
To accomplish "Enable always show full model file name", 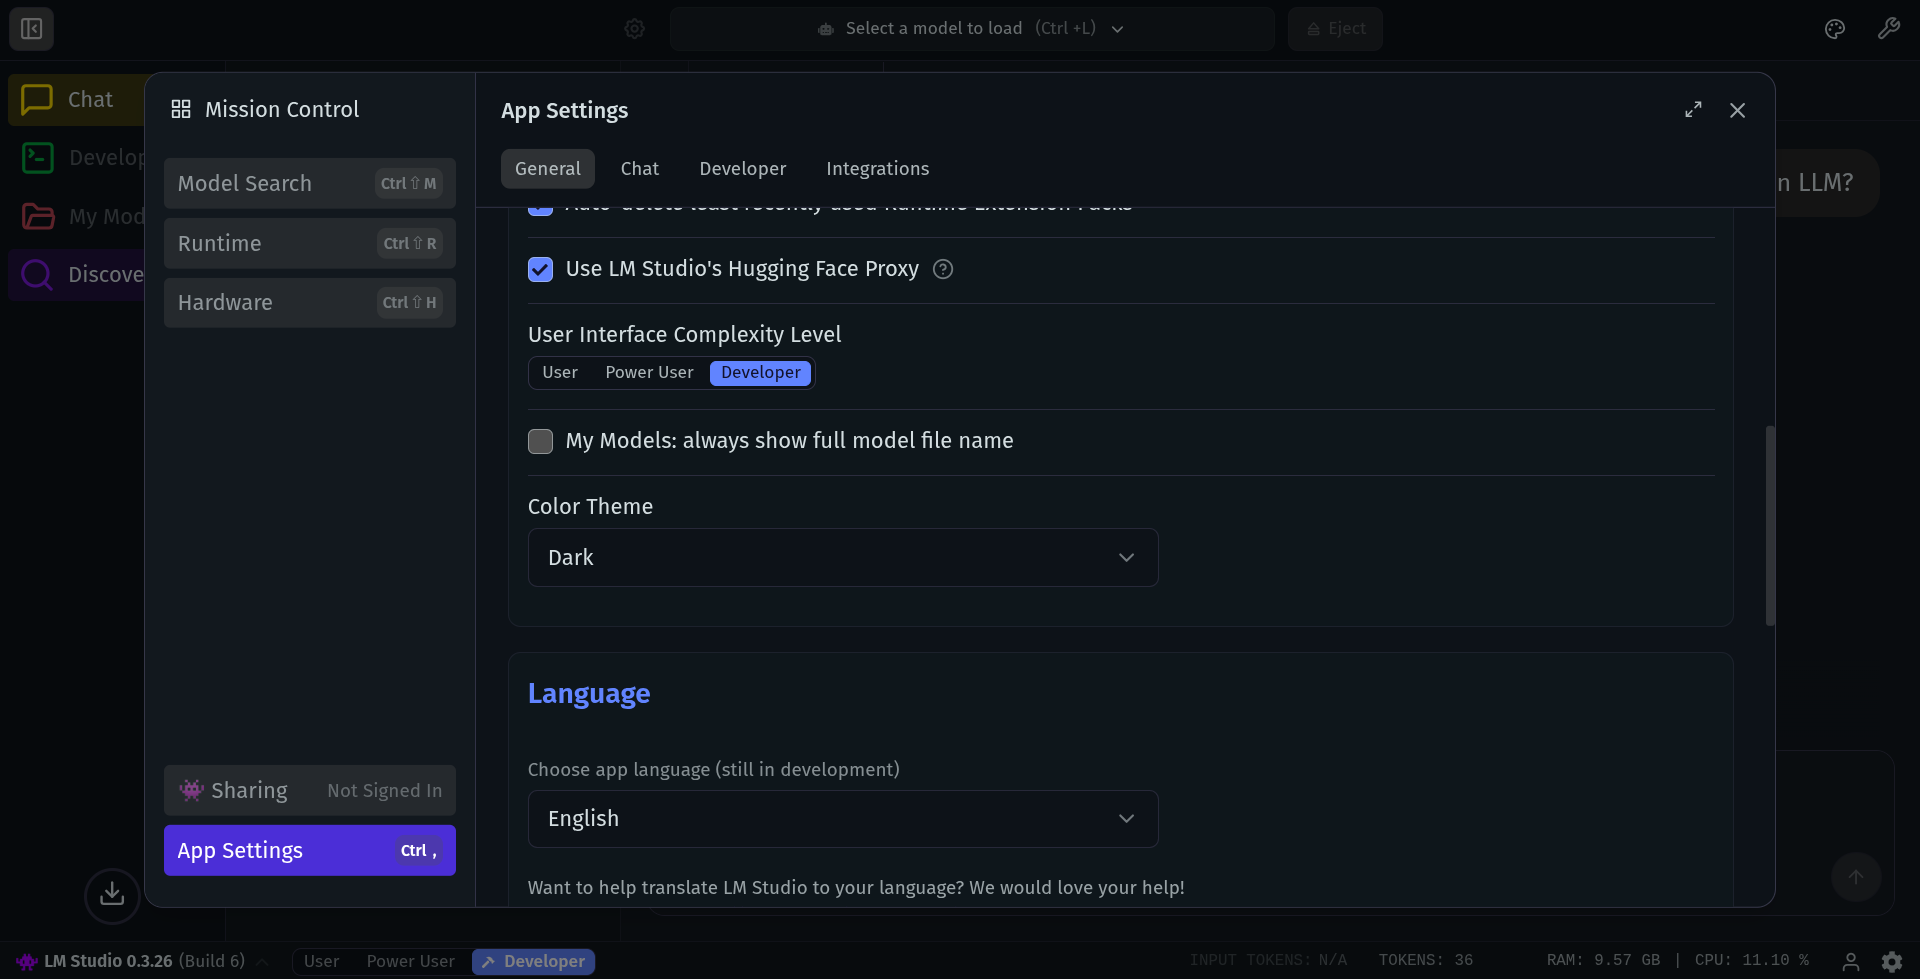I will click(x=540, y=441).
